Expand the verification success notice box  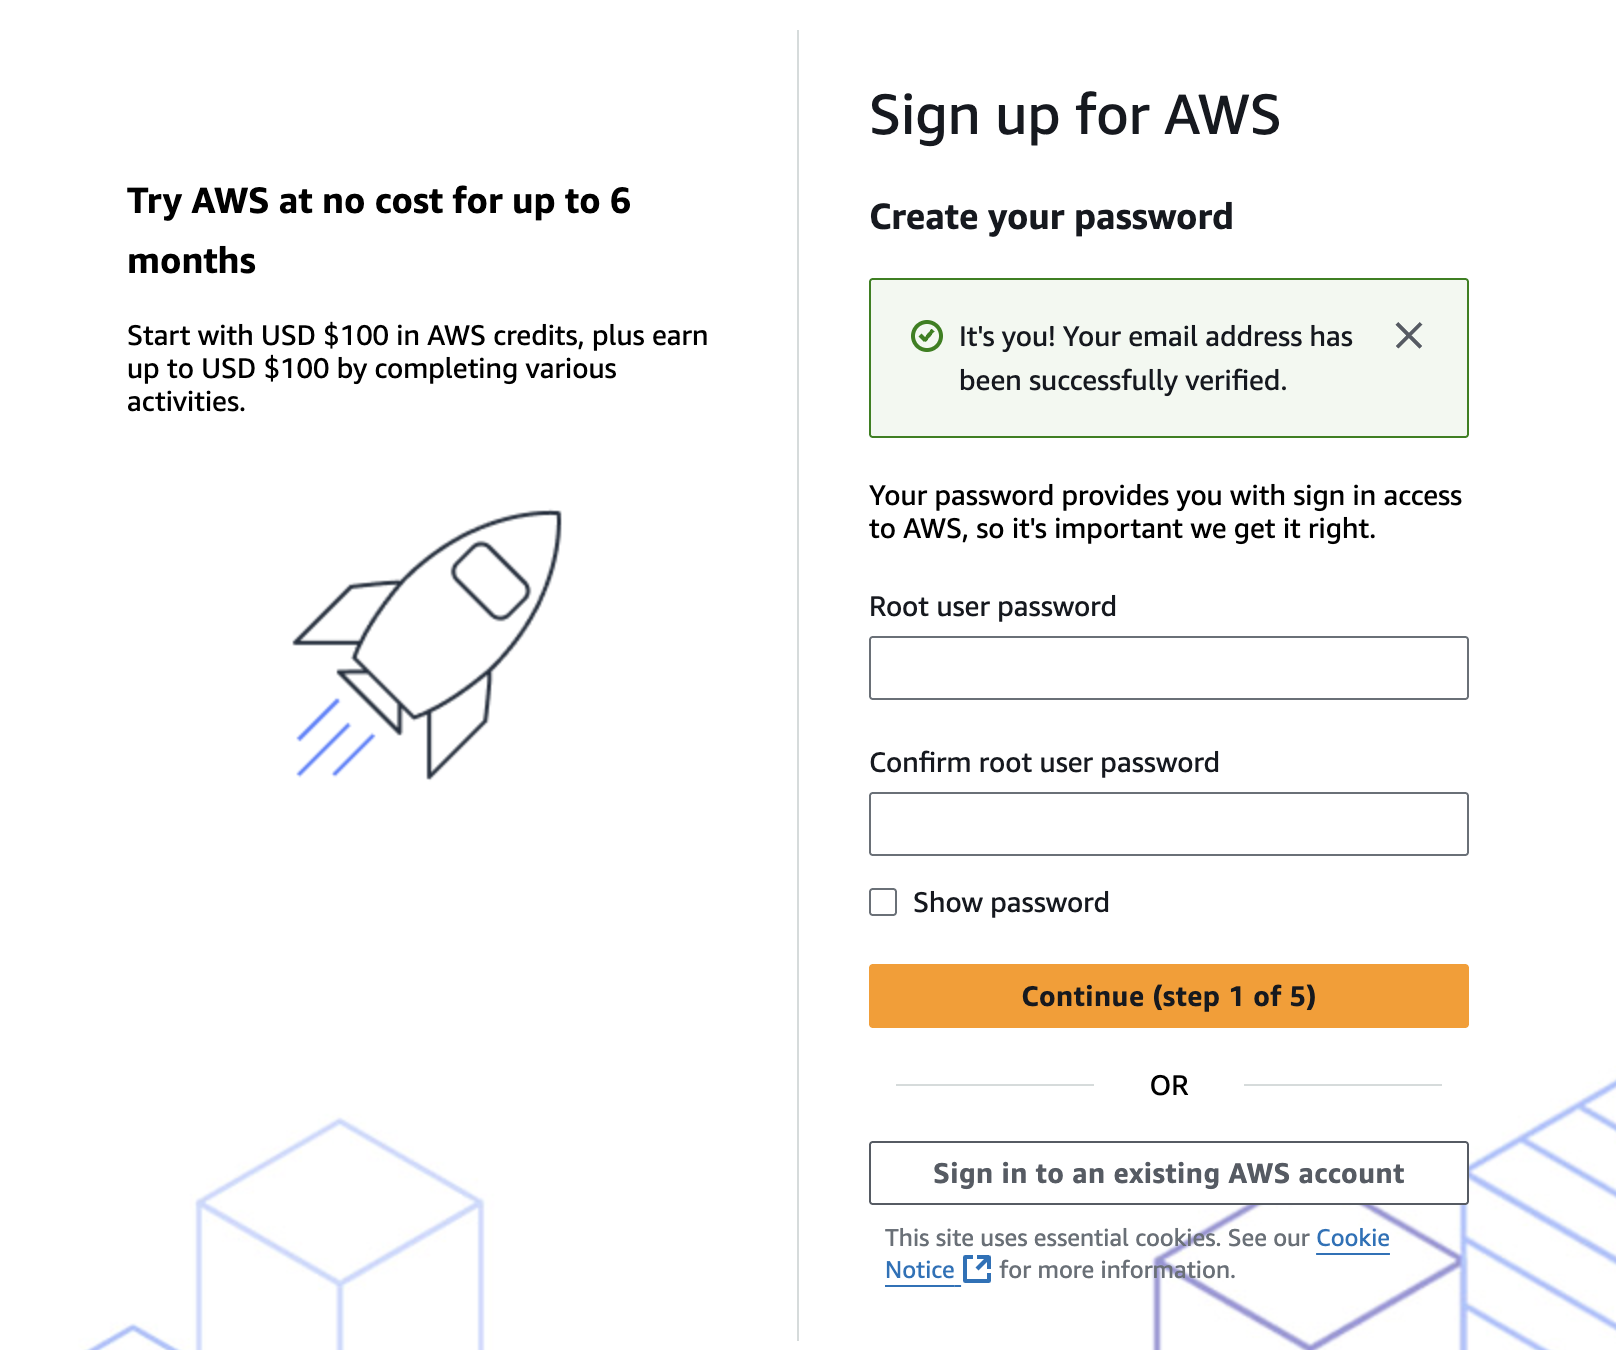tap(1168, 358)
